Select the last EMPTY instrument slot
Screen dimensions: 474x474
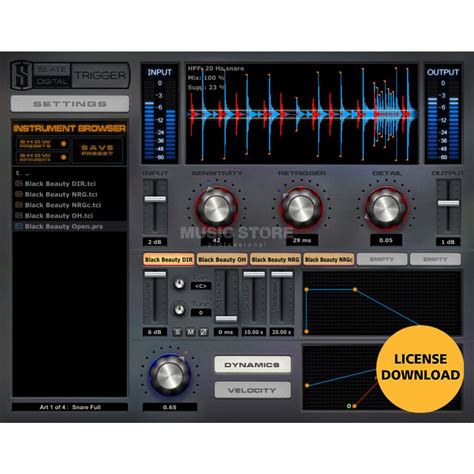pyautogui.click(x=435, y=259)
